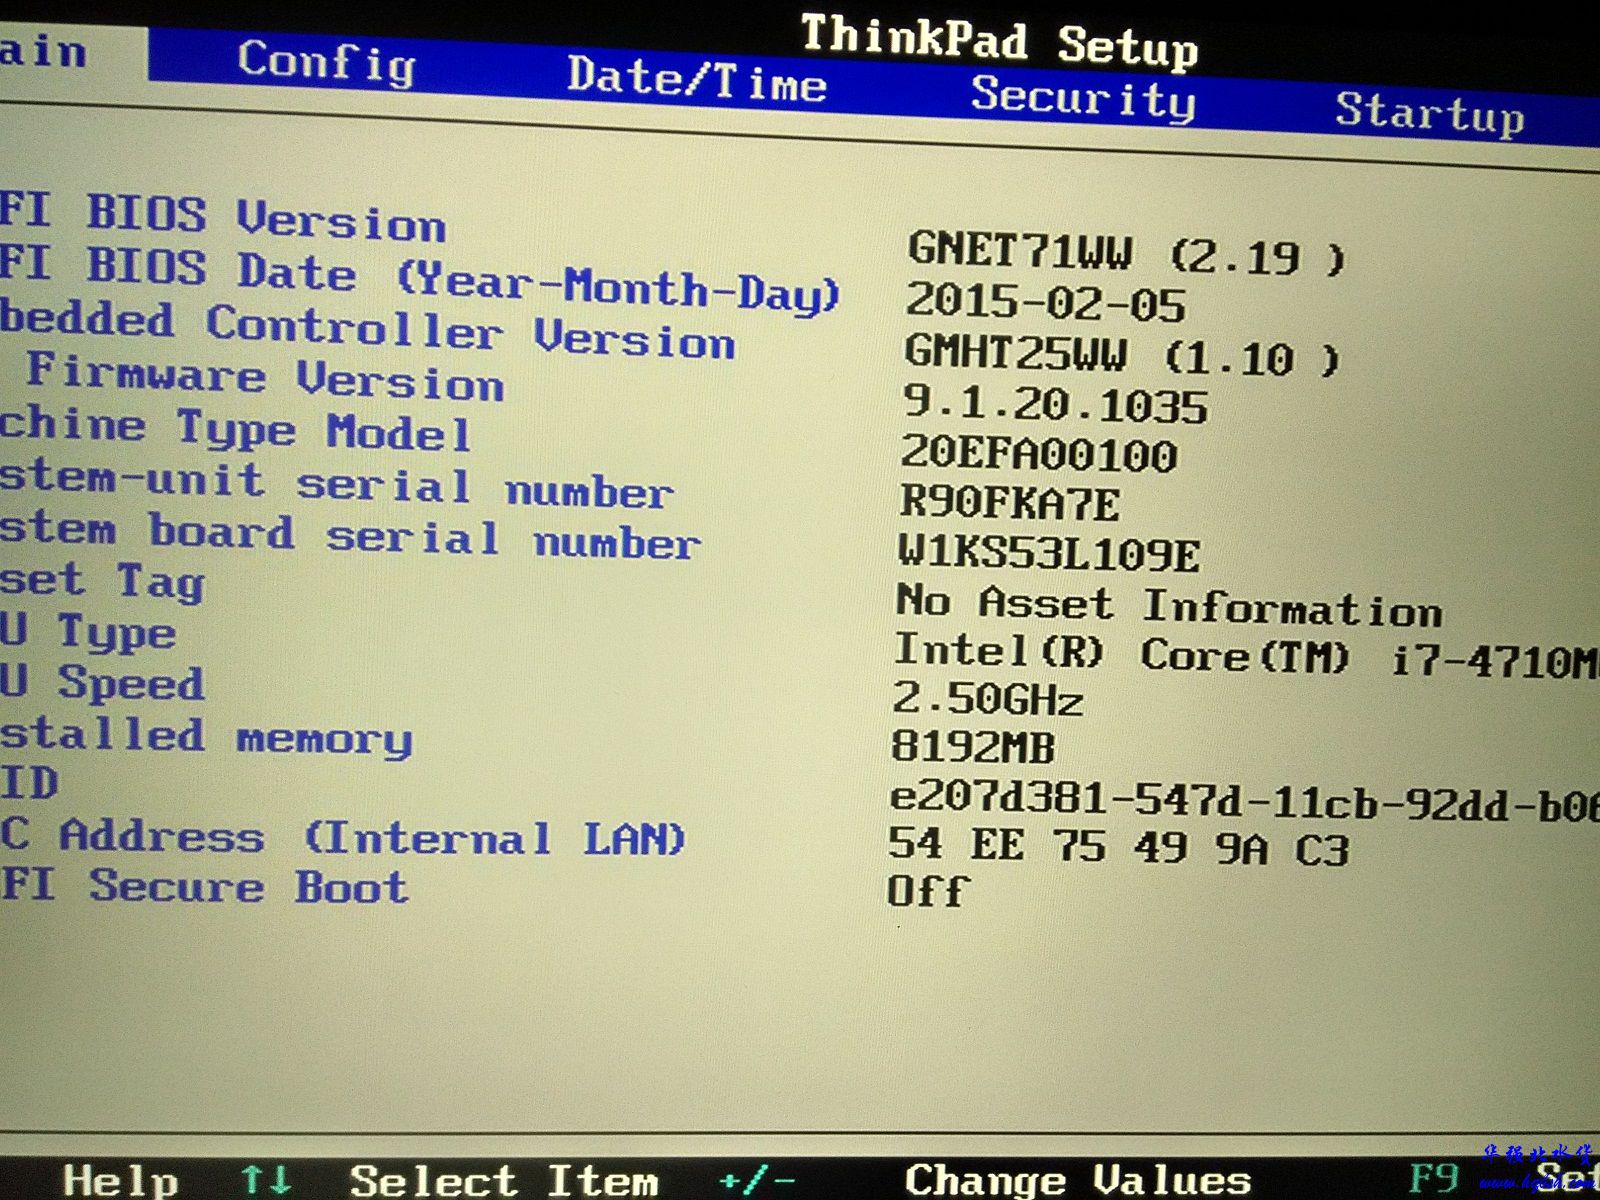The image size is (1600, 1200).
Task: Switch to the Config tab
Action: coord(326,63)
